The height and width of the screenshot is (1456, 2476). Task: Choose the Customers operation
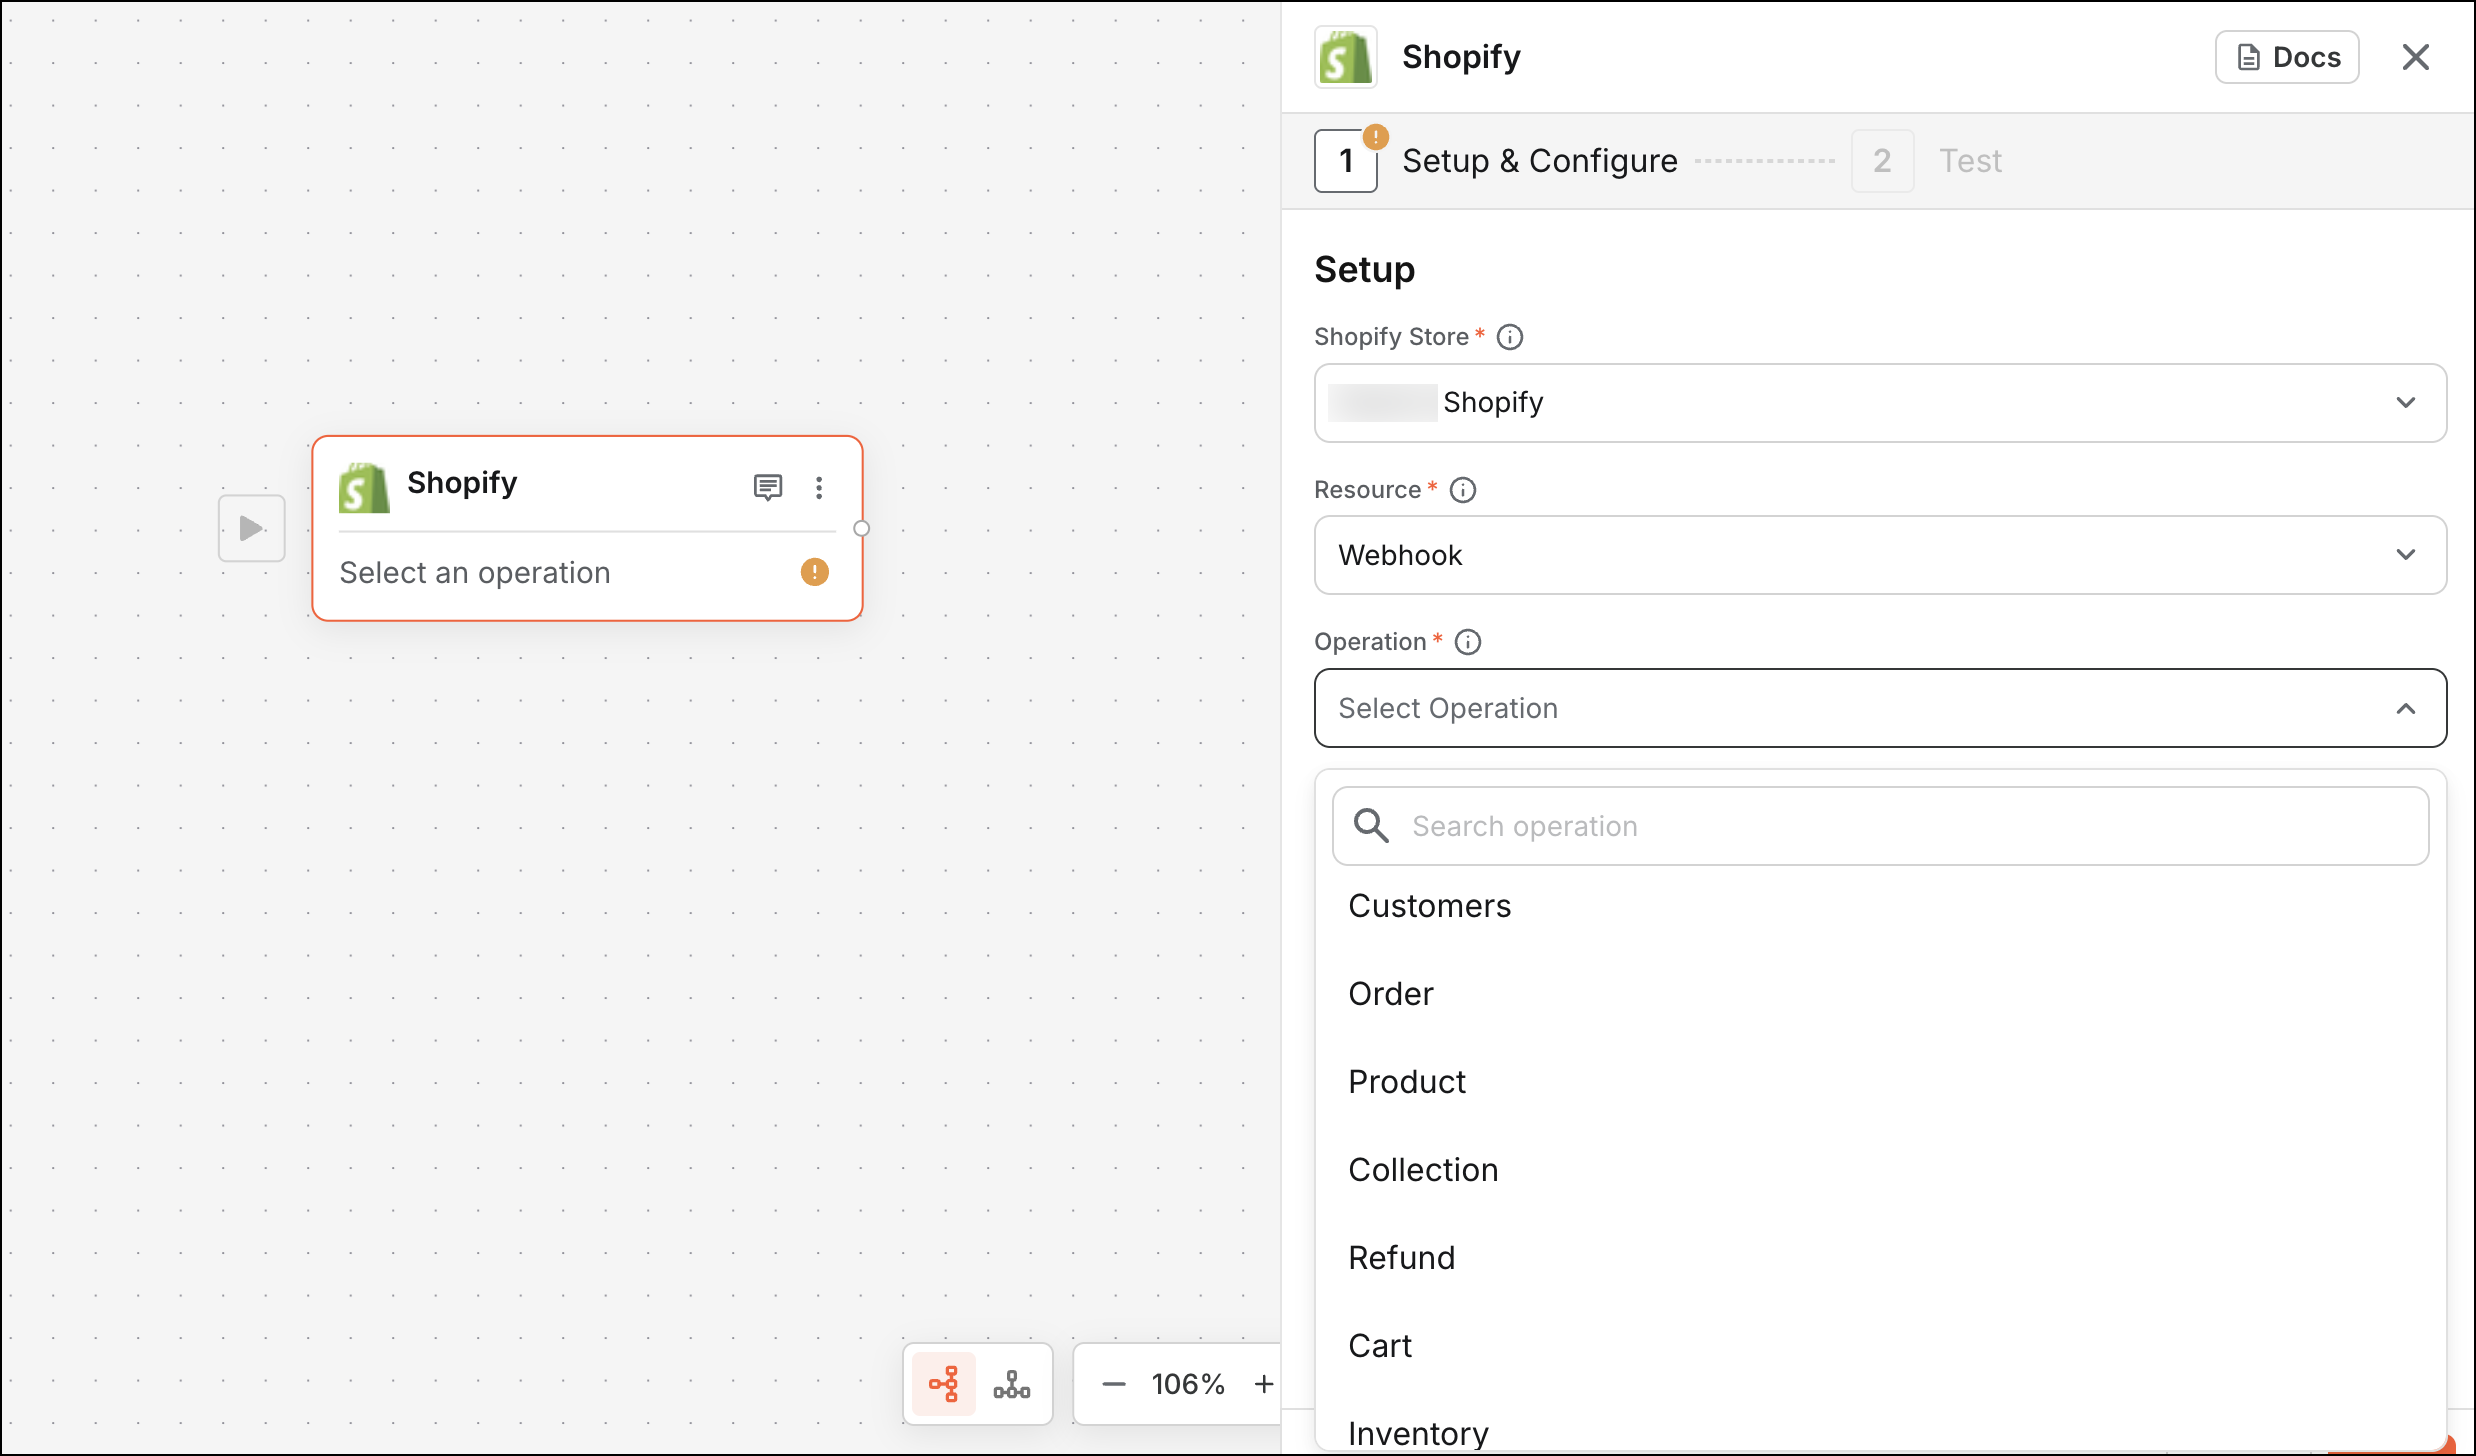tap(1880, 906)
